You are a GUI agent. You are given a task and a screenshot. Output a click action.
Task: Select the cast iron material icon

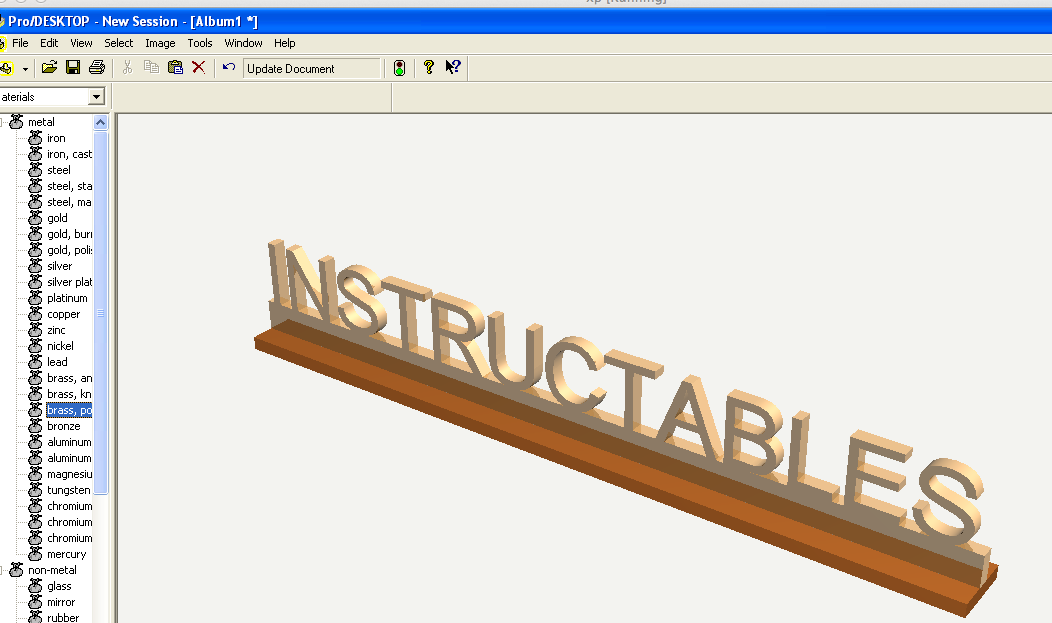[36, 154]
